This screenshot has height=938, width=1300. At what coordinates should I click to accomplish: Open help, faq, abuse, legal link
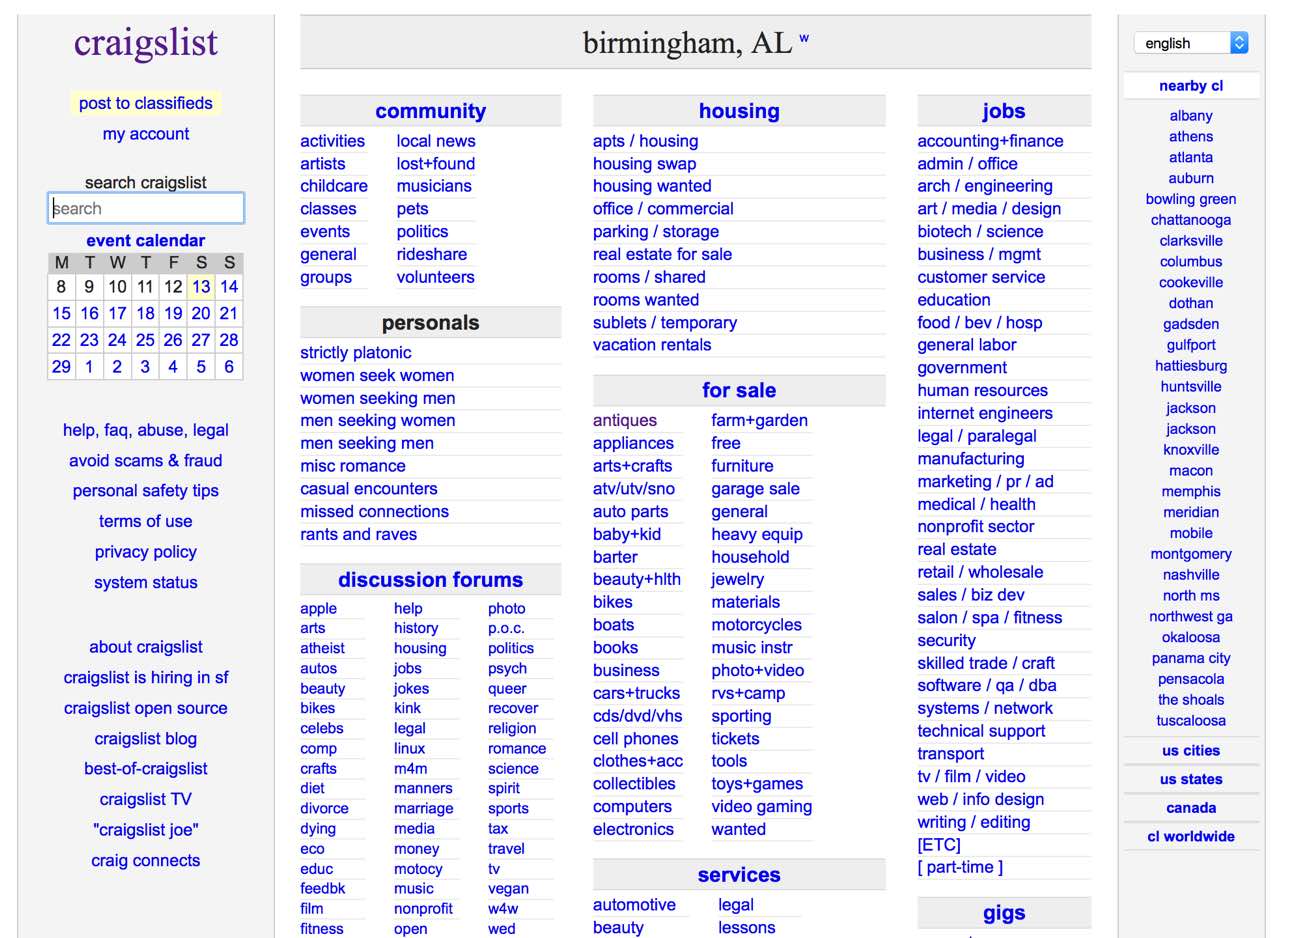pos(146,430)
